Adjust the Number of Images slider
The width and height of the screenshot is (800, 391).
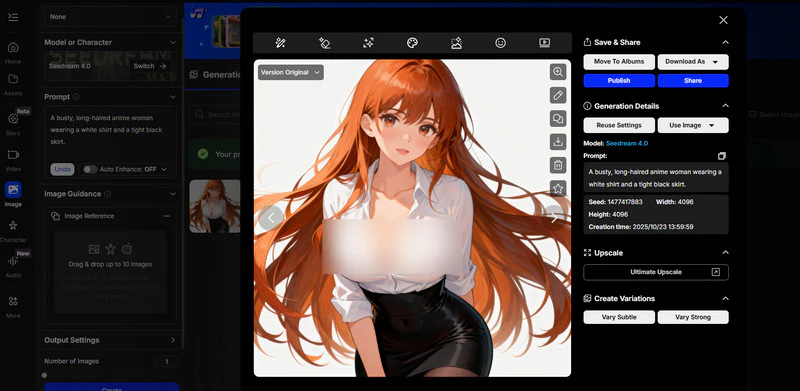click(44, 375)
